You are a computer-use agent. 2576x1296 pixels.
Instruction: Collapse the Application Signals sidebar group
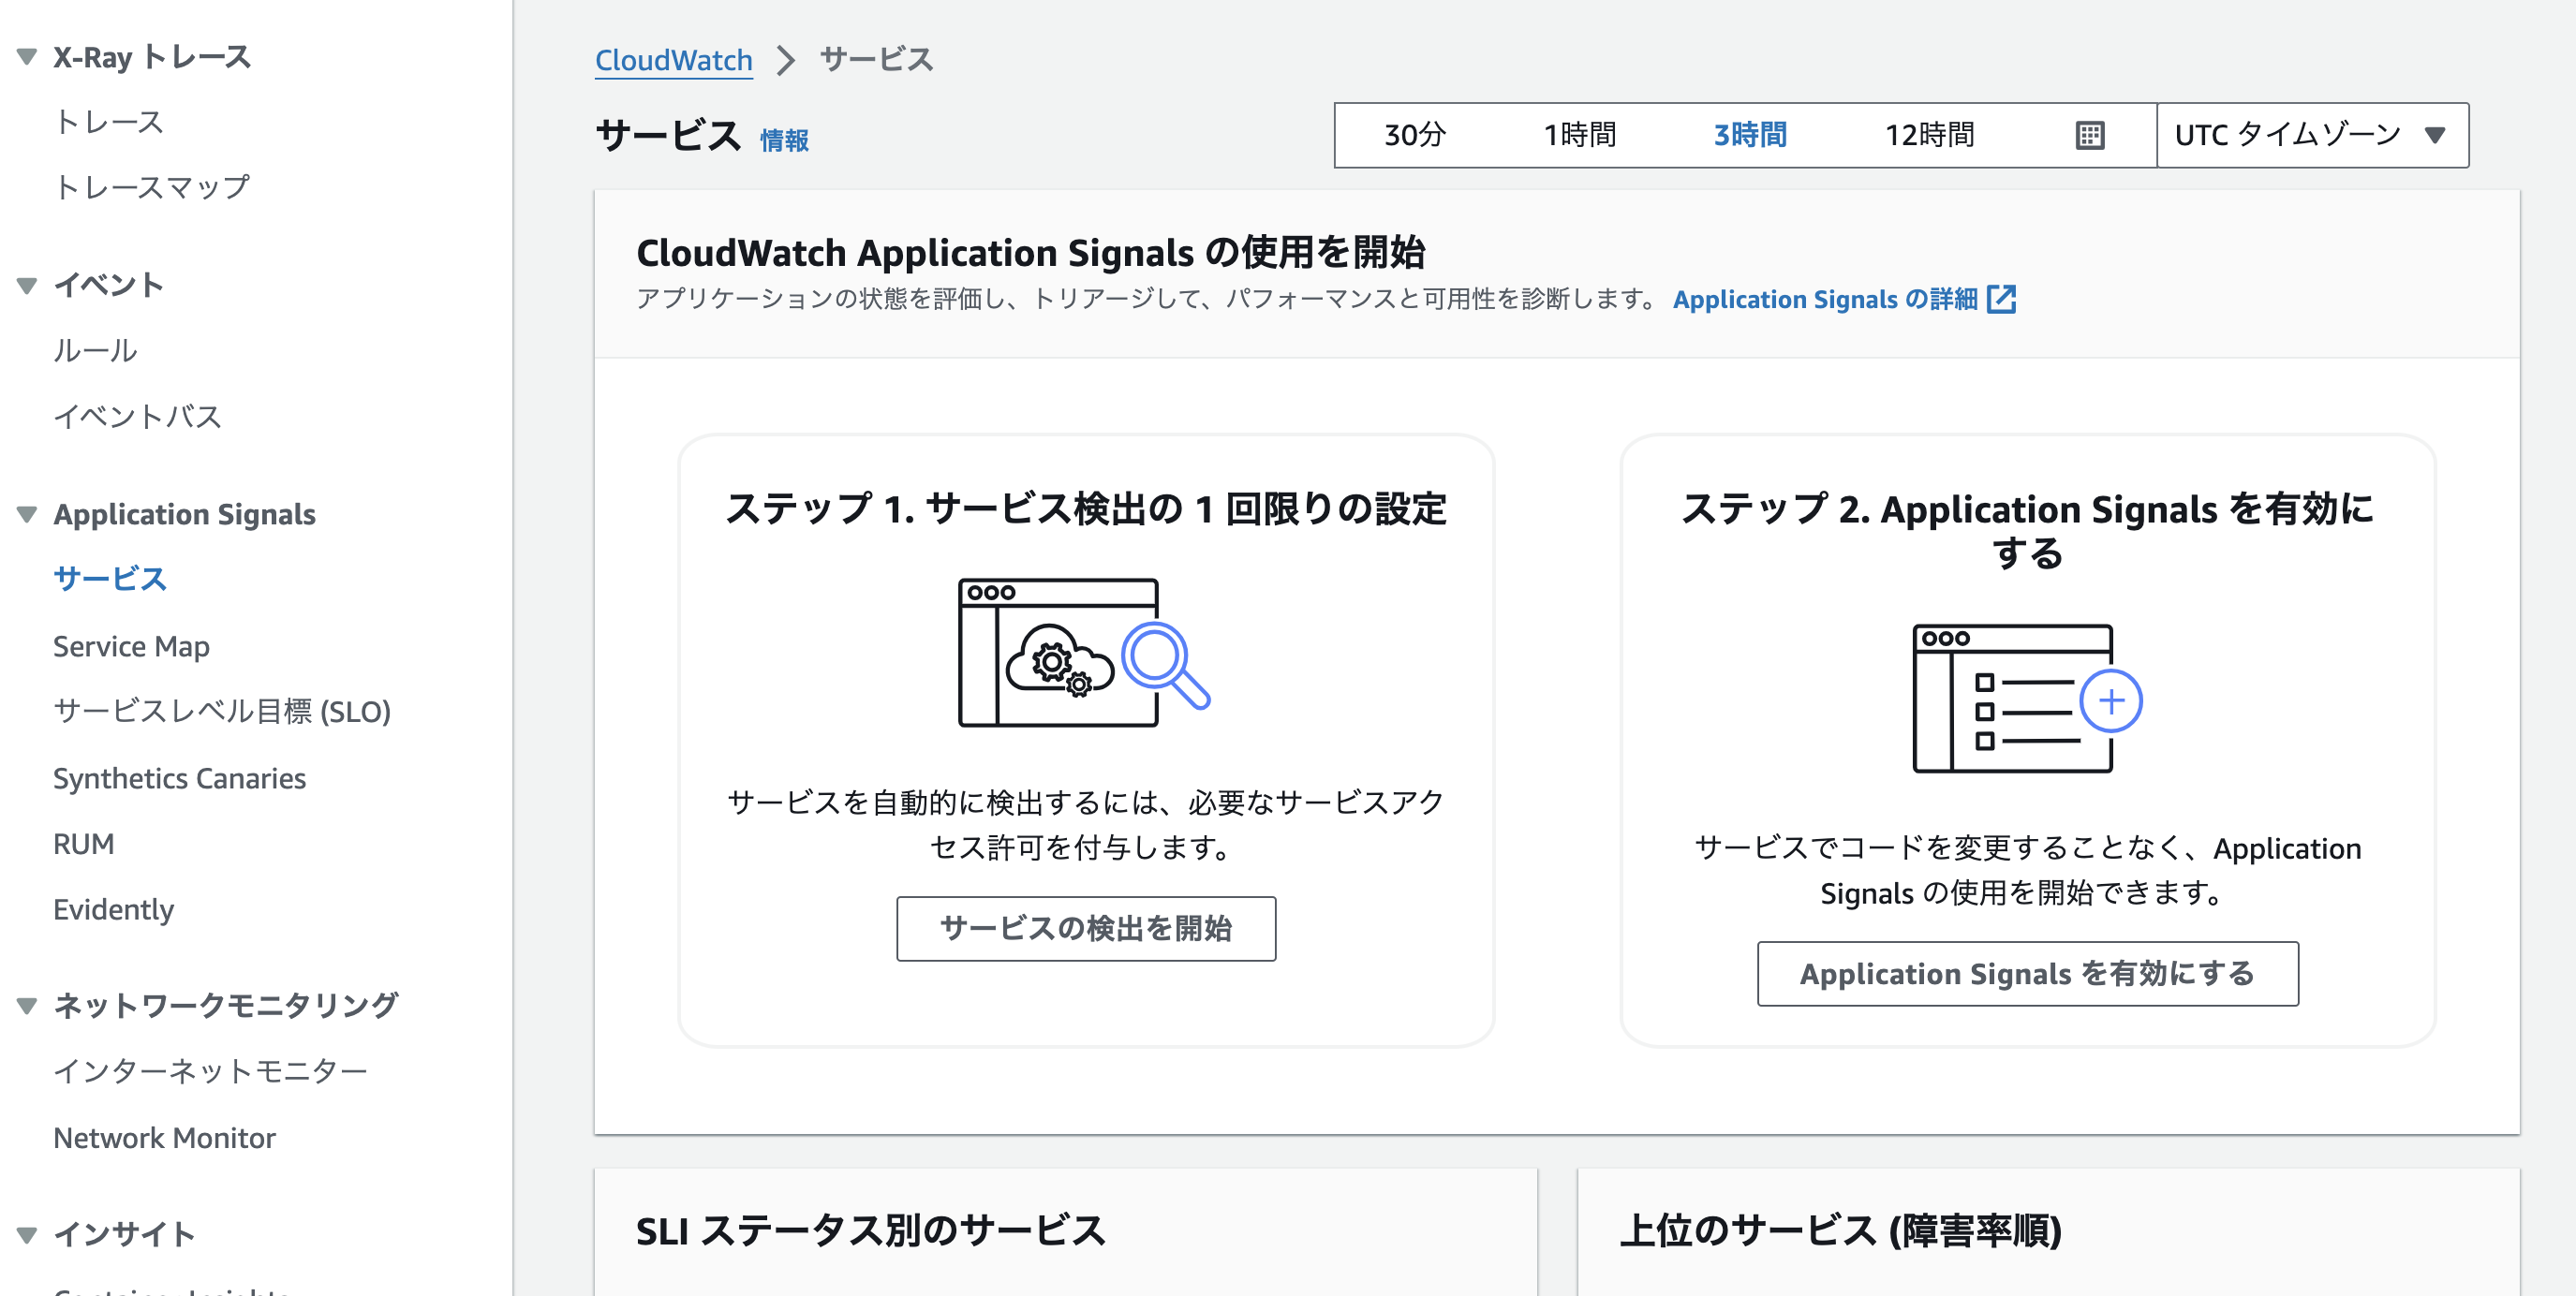coord(28,515)
